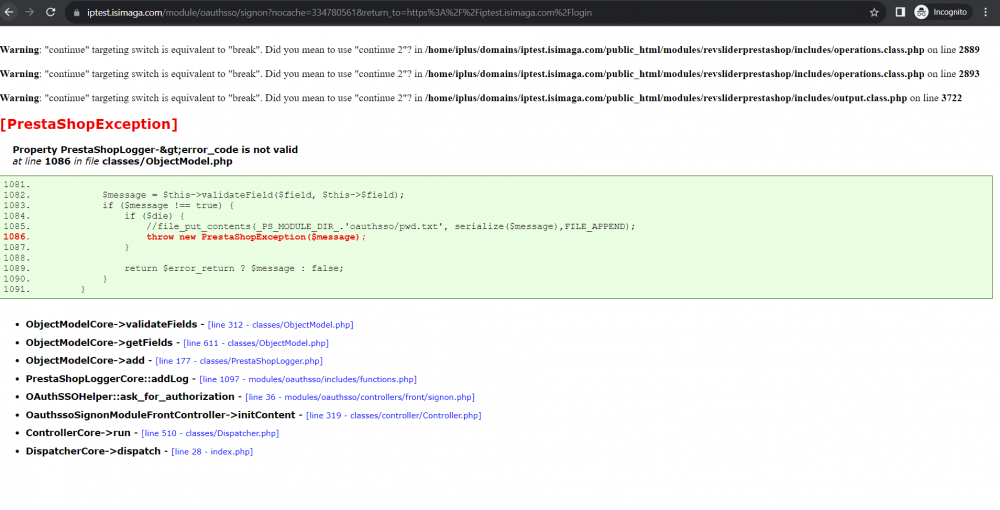Screen dimensions: 1000x510
Task: Open line 28 index.php link
Action: 212,451
